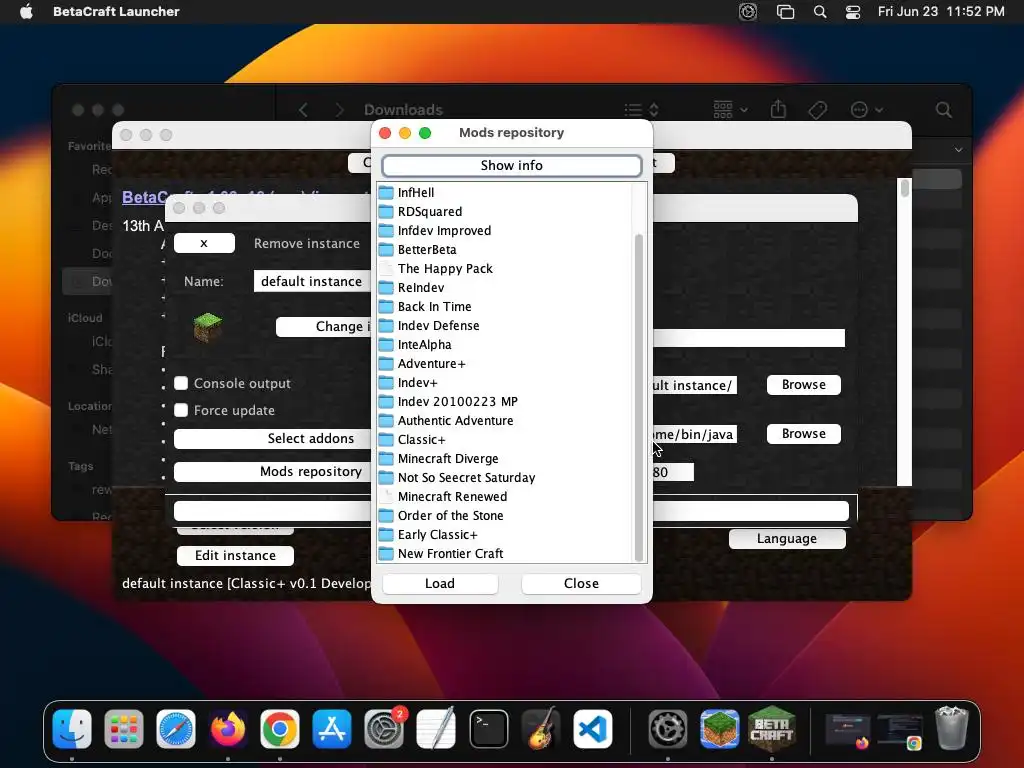Select Not So Seecret Saturday entry
1024x768 pixels.
(x=466, y=477)
